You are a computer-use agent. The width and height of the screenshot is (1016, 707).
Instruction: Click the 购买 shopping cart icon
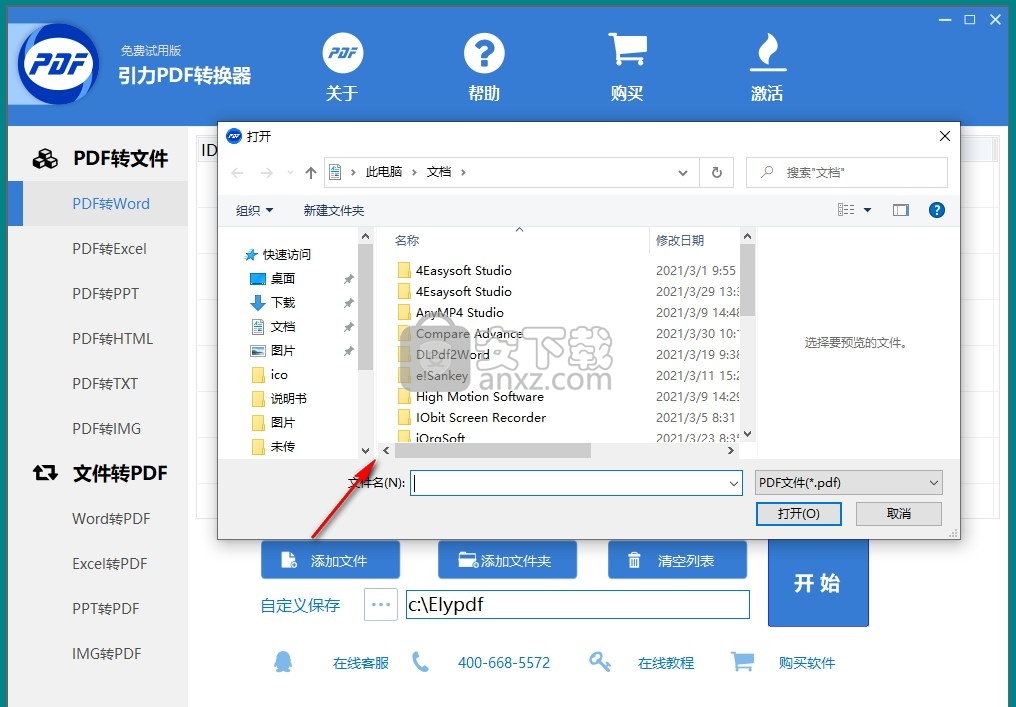(x=627, y=50)
